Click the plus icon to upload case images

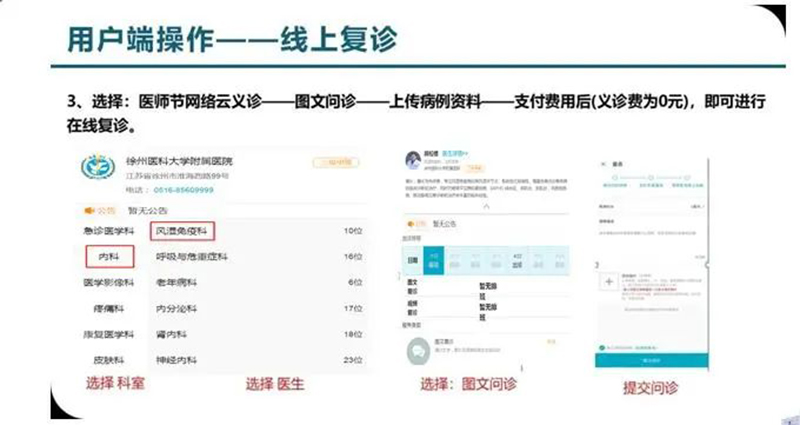coord(609,282)
